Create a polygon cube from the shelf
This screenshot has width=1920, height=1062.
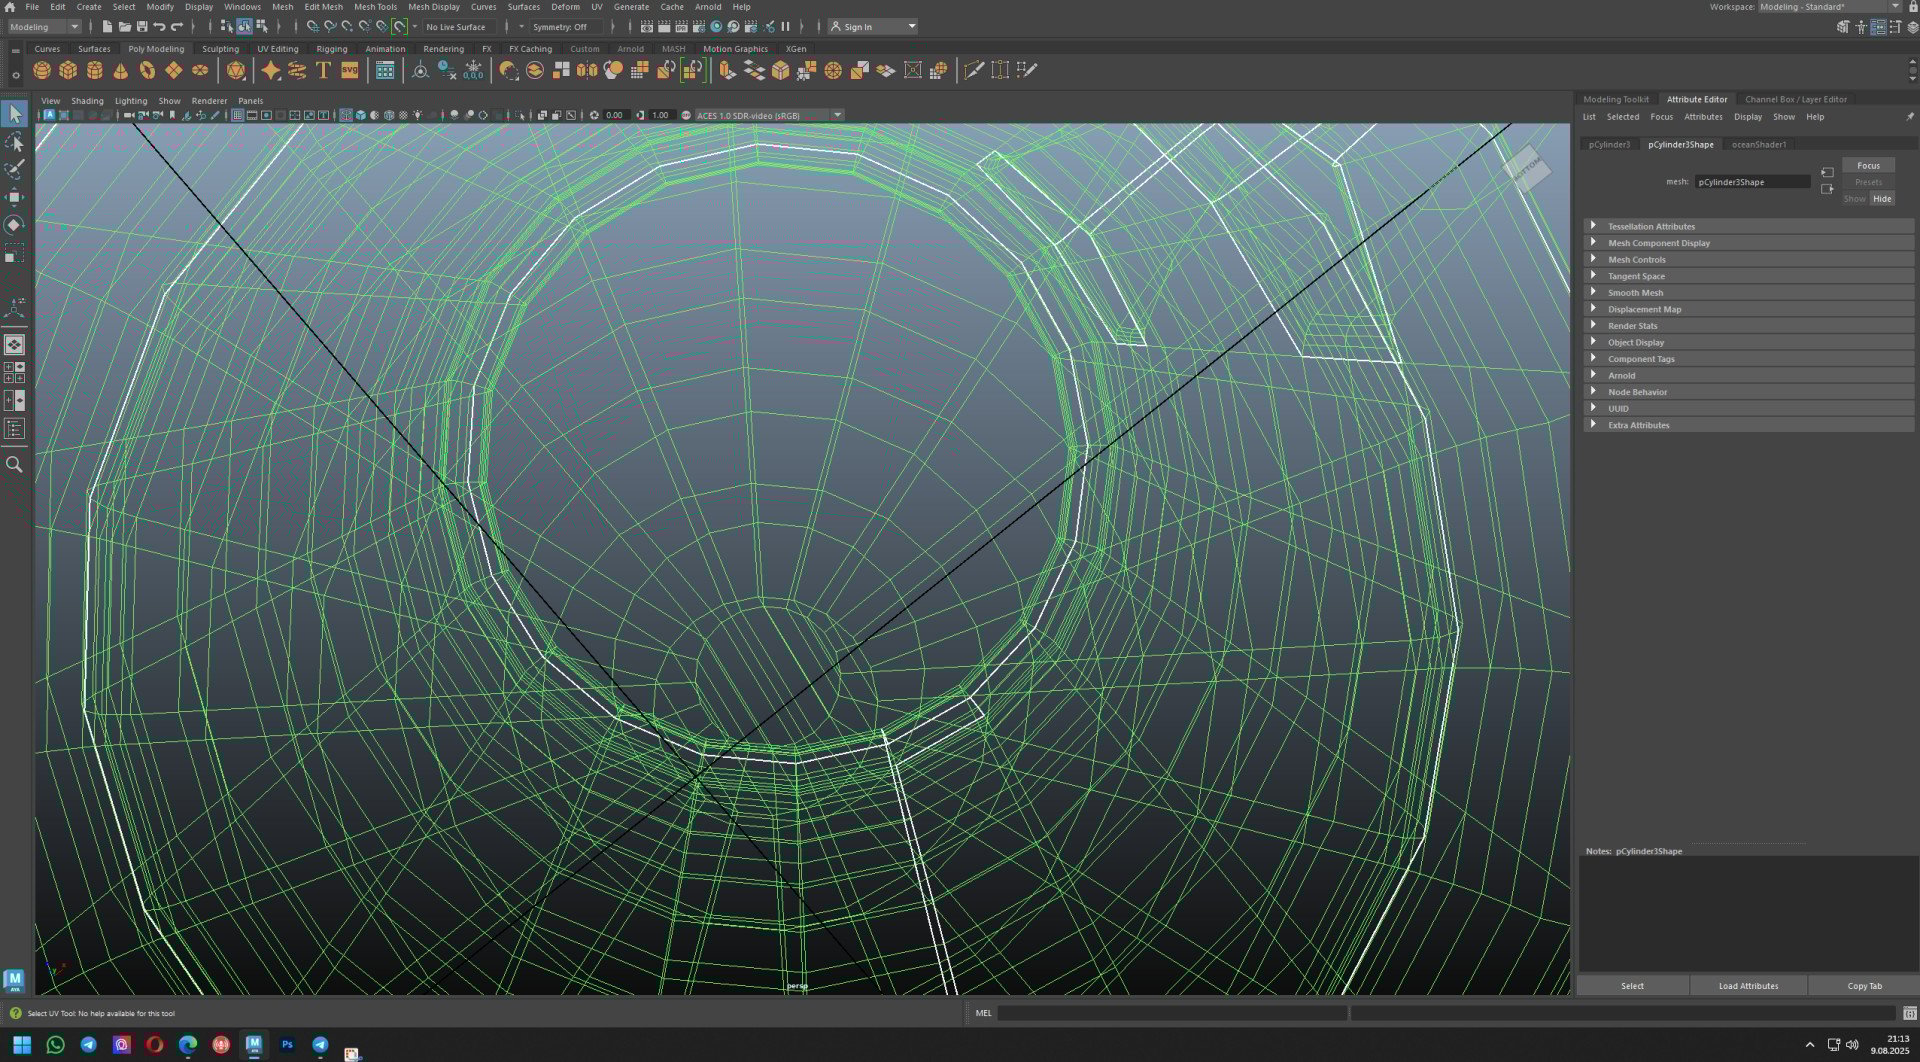68,70
